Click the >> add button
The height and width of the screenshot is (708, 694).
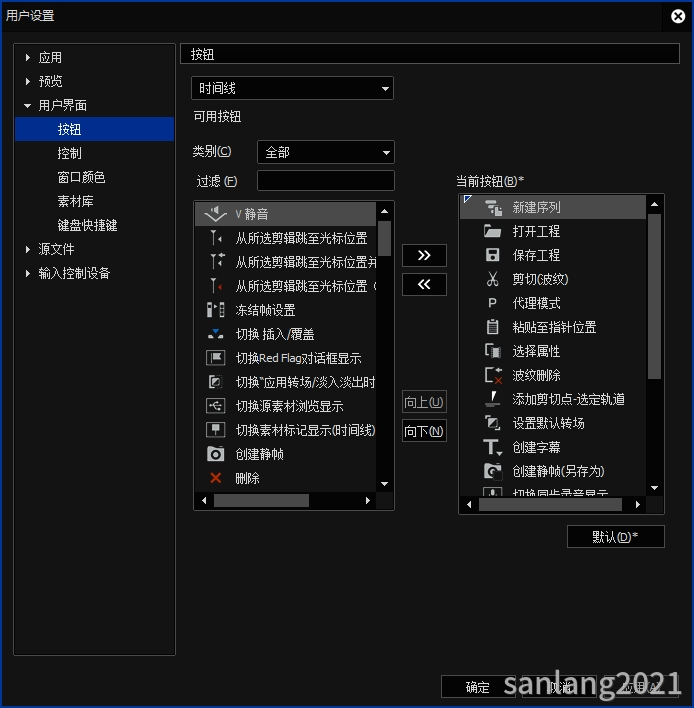tap(424, 256)
